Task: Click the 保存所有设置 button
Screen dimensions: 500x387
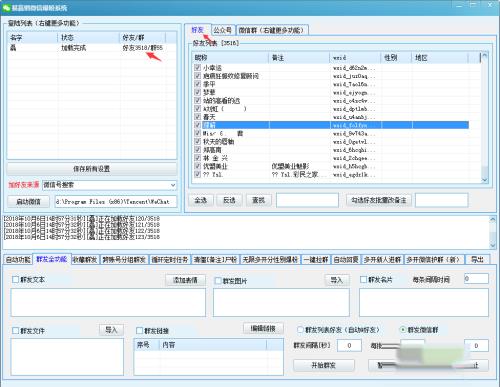Action: click(x=92, y=169)
